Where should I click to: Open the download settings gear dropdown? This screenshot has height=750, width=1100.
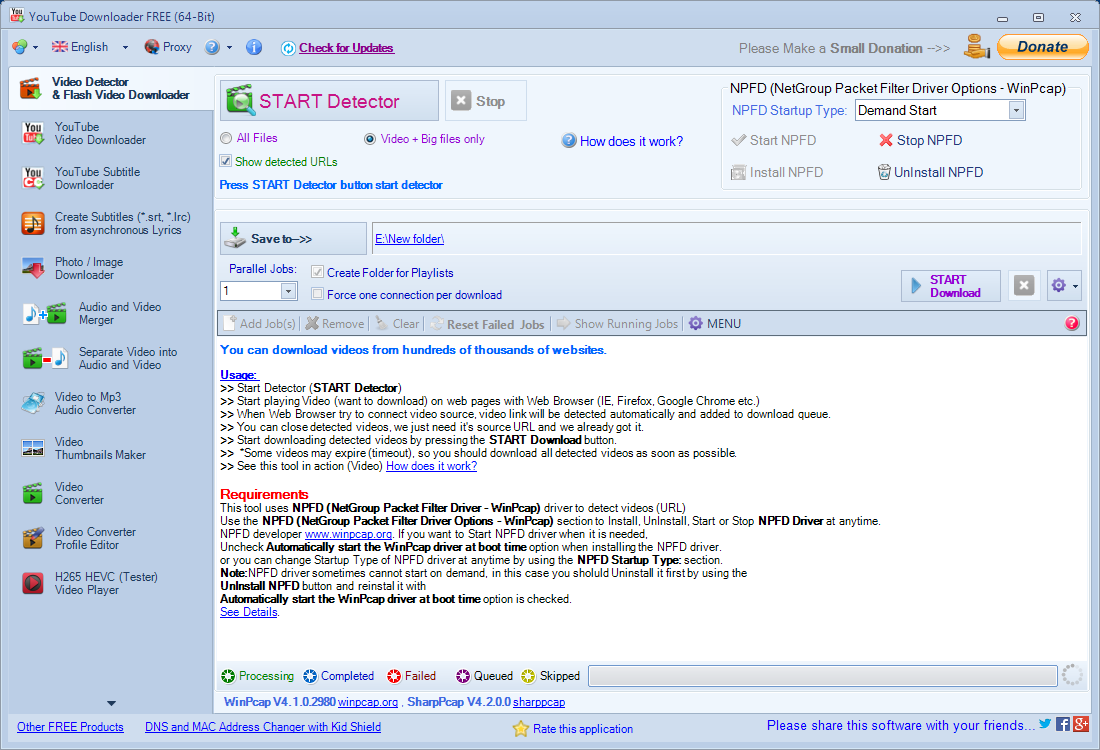click(x=1064, y=286)
